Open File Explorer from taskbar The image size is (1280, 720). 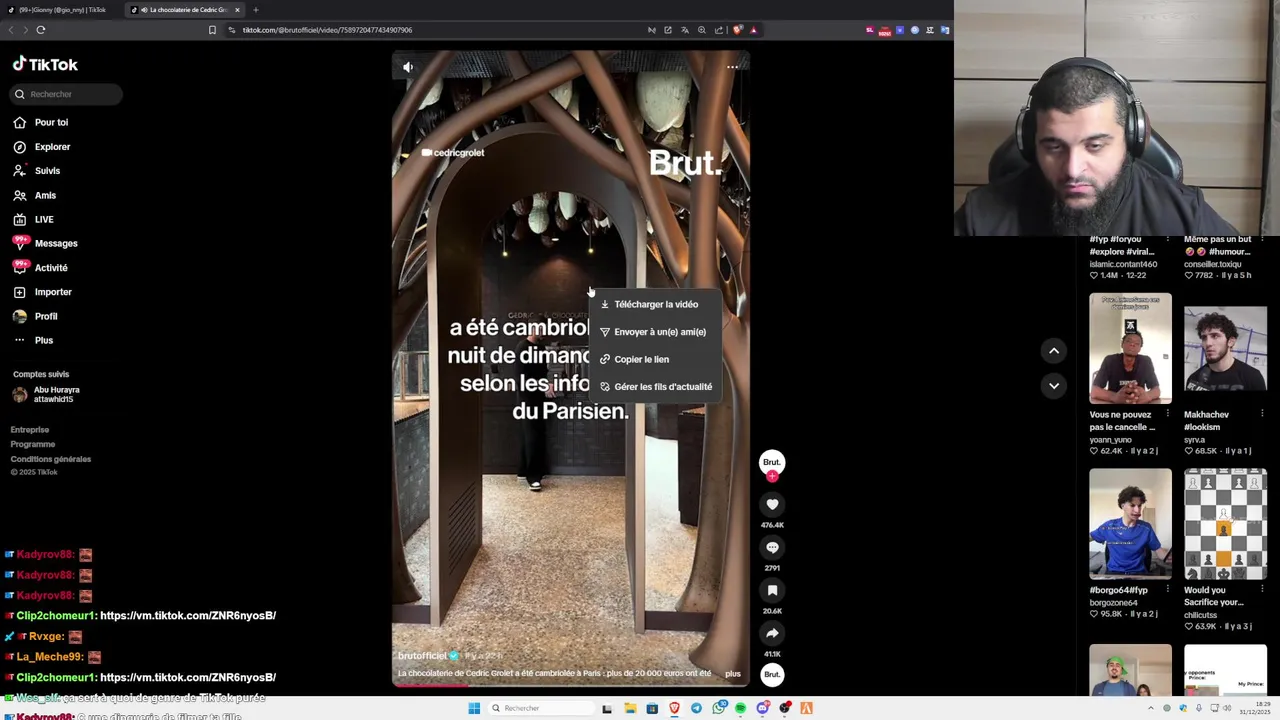[x=630, y=708]
